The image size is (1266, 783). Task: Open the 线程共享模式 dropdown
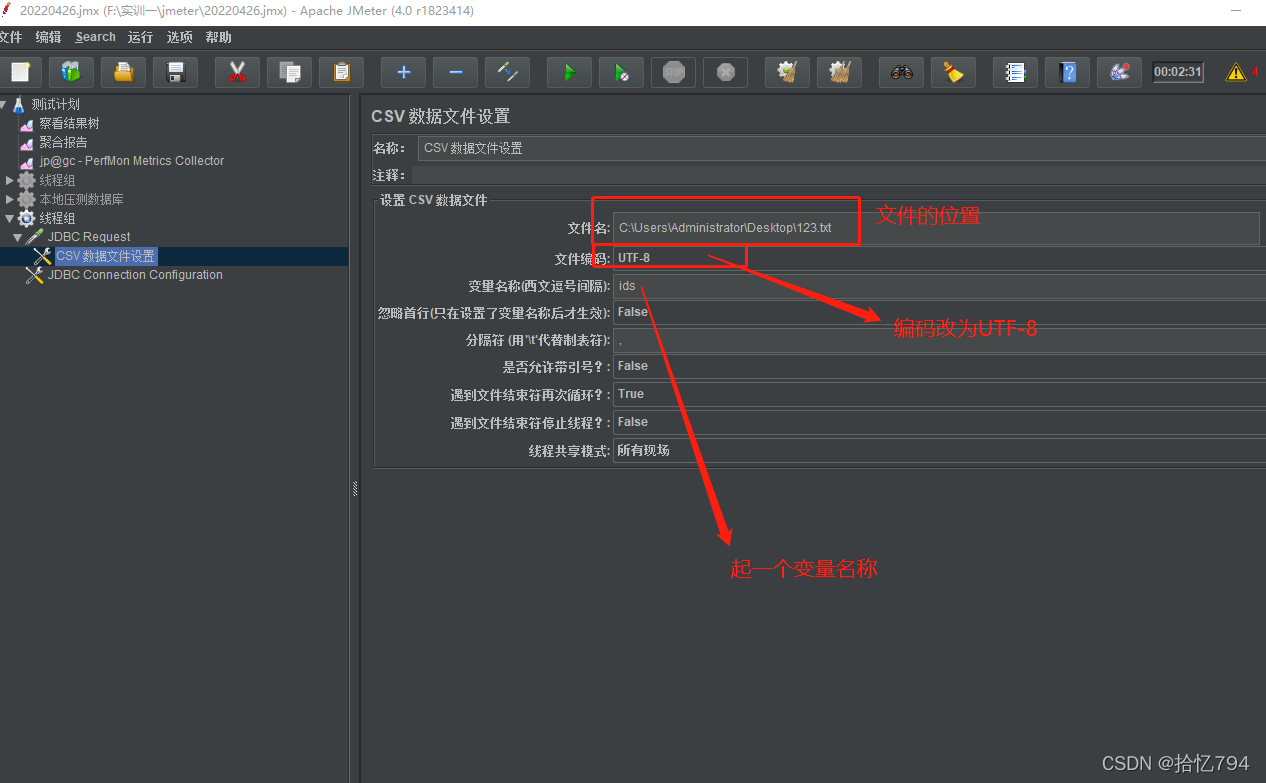point(939,450)
